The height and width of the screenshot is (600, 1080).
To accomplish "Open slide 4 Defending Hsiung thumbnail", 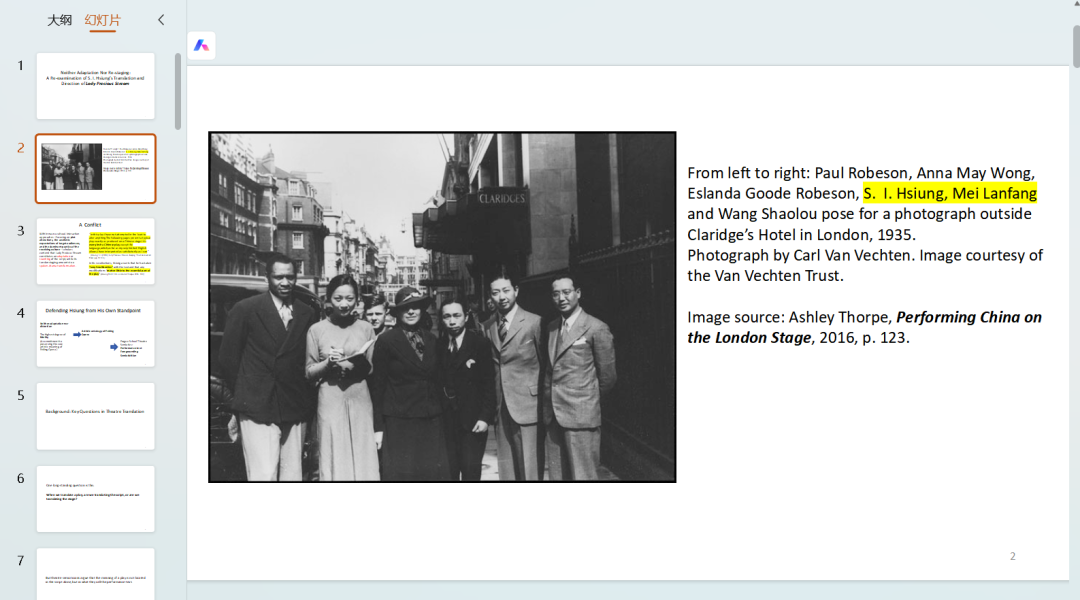I will coord(96,333).
